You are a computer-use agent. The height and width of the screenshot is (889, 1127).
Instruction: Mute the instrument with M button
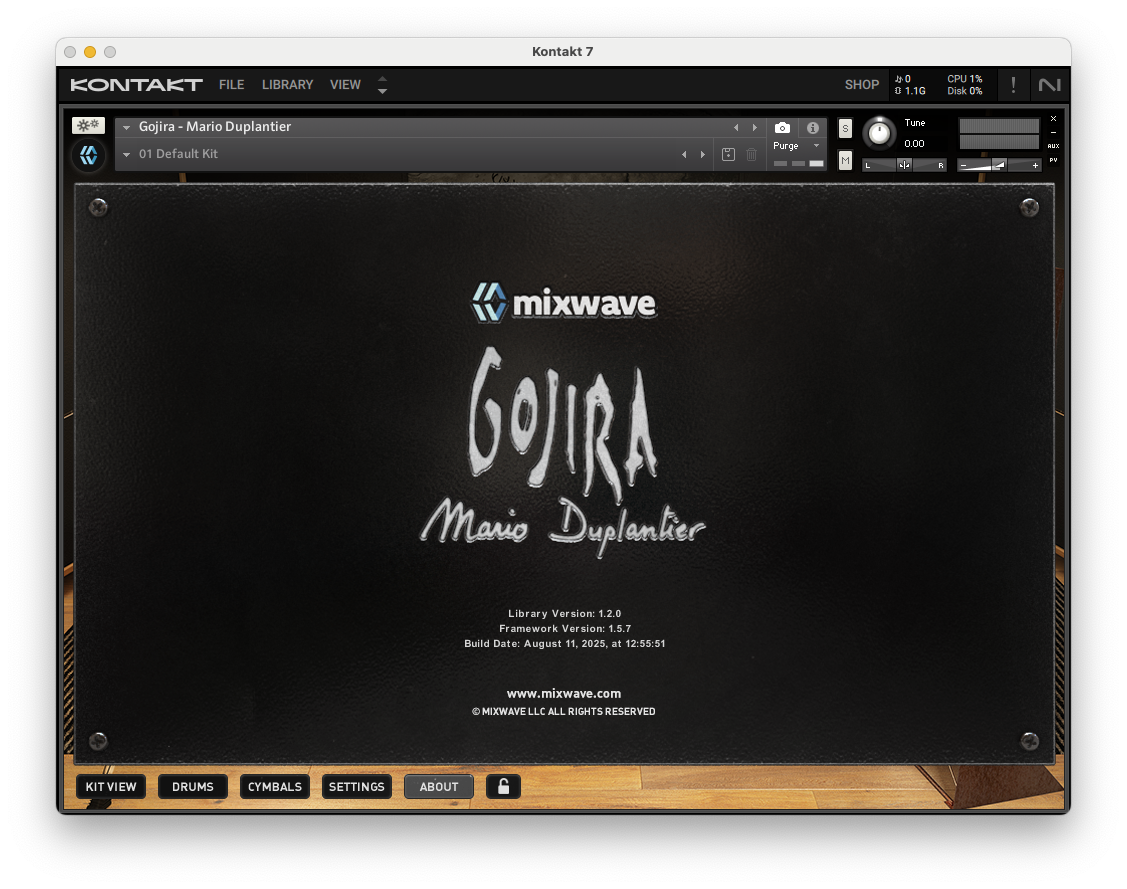click(845, 160)
